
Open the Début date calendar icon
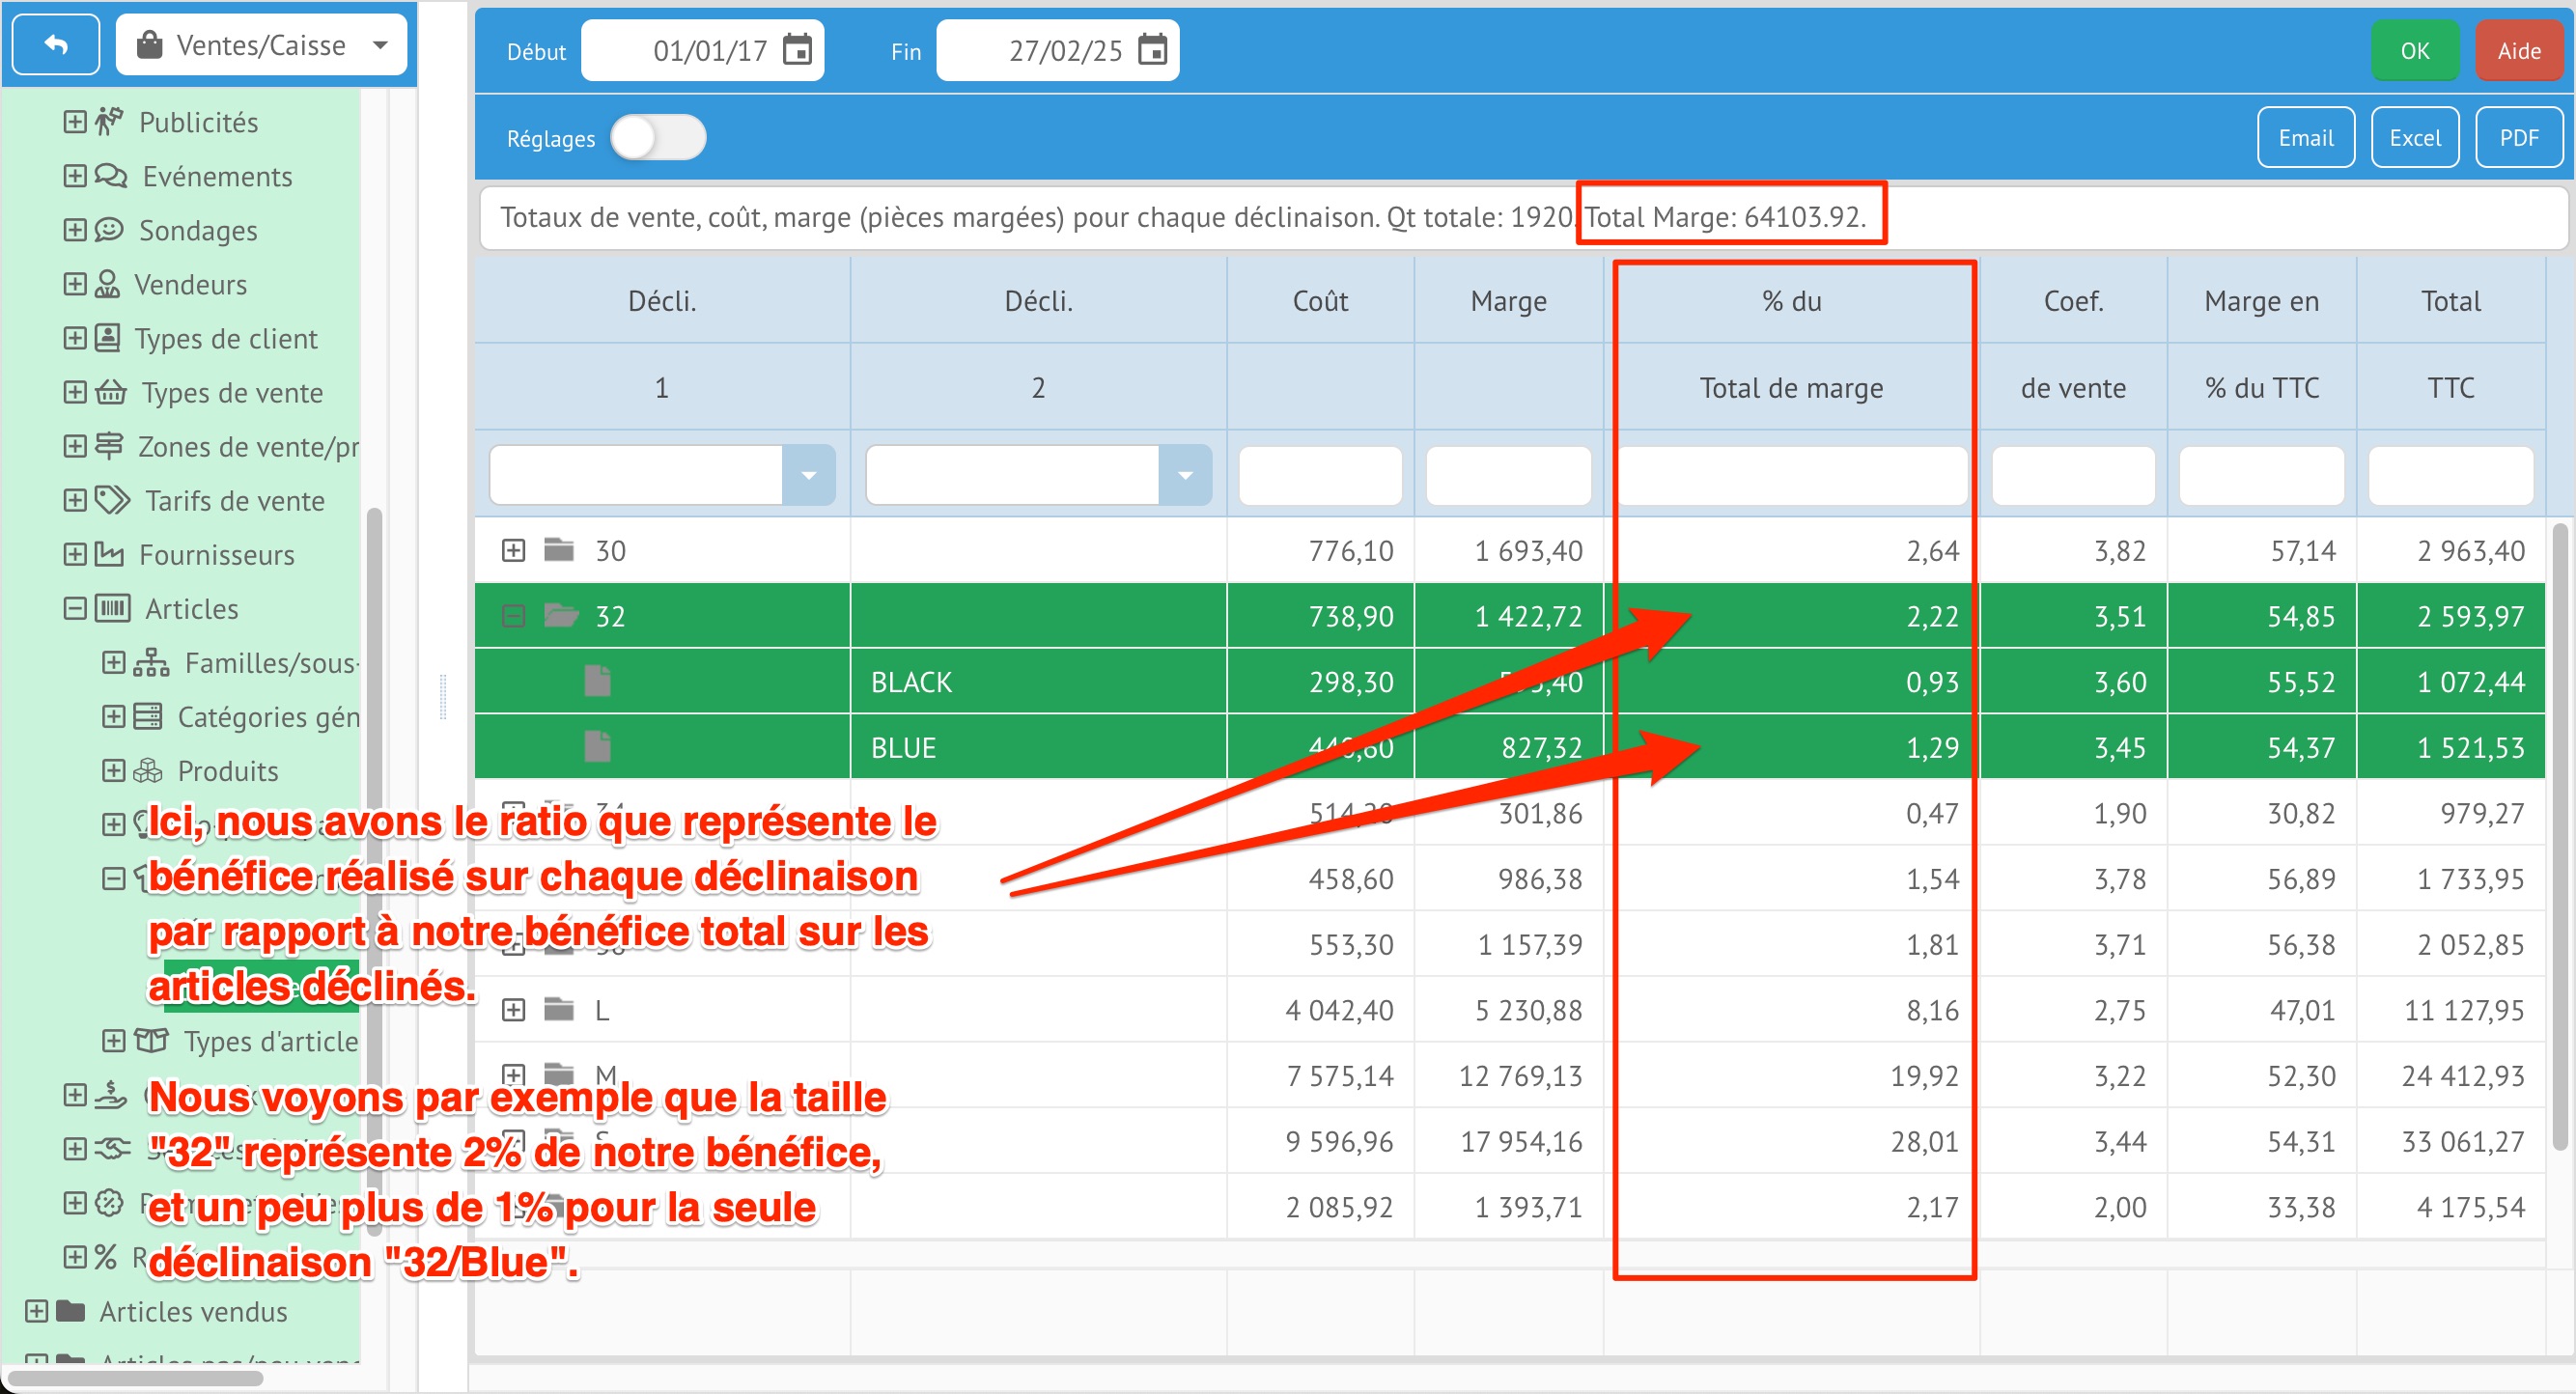click(797, 49)
